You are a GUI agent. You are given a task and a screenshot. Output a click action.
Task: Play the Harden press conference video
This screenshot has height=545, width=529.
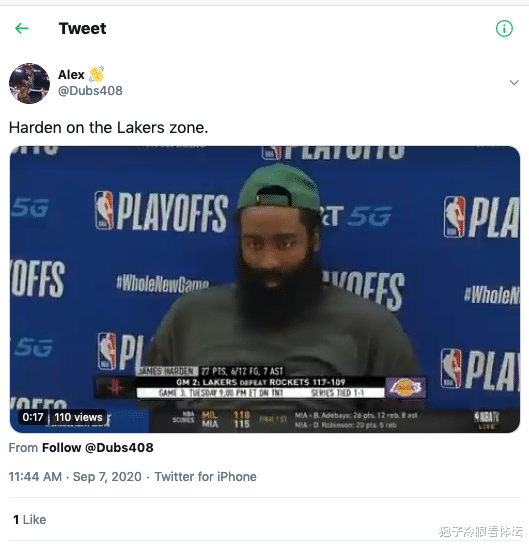pyautogui.click(x=265, y=289)
